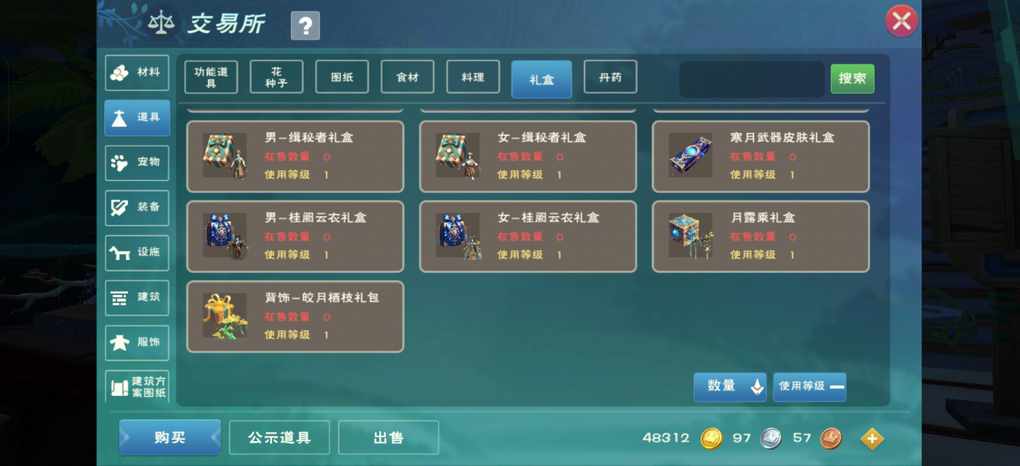This screenshot has width=1020, height=466.
Task: Click the gold coin currency icon
Action: pyautogui.click(x=711, y=438)
